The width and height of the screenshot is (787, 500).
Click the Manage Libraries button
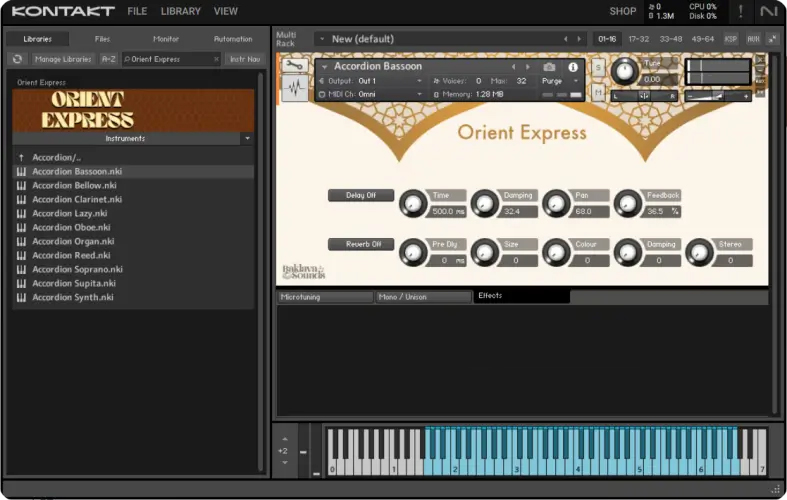pos(63,59)
